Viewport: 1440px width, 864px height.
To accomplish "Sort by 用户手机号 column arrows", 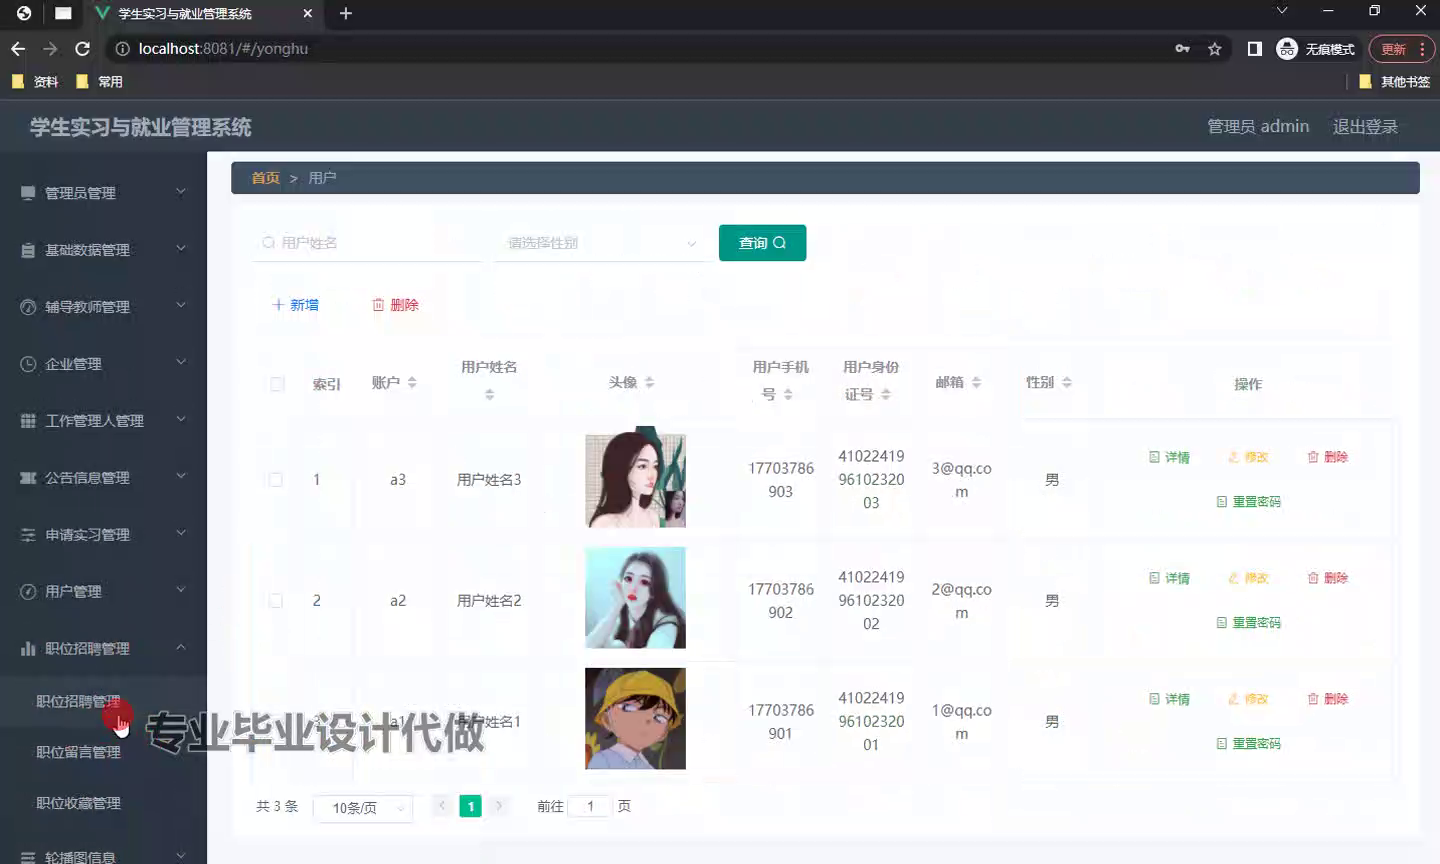I will (x=788, y=395).
